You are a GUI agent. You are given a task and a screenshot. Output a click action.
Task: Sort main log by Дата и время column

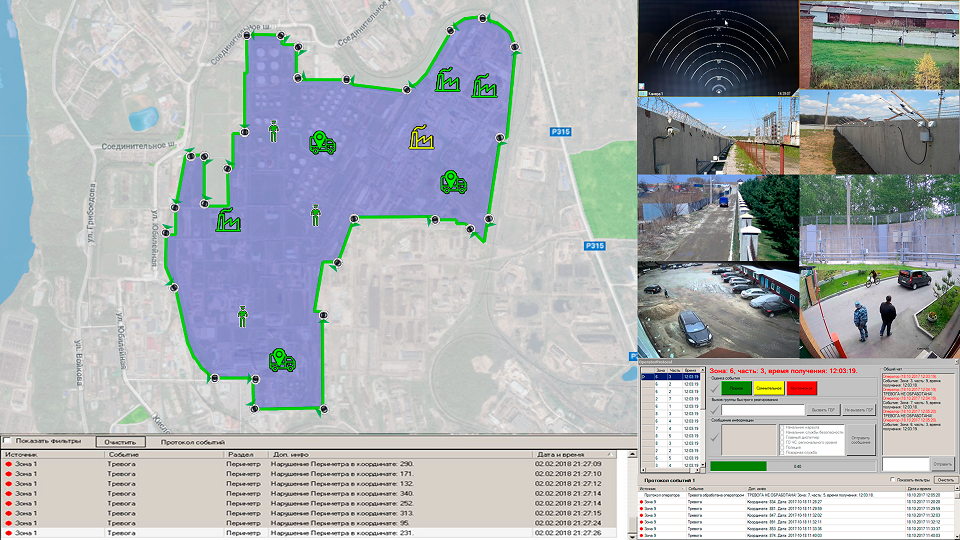tap(574, 454)
